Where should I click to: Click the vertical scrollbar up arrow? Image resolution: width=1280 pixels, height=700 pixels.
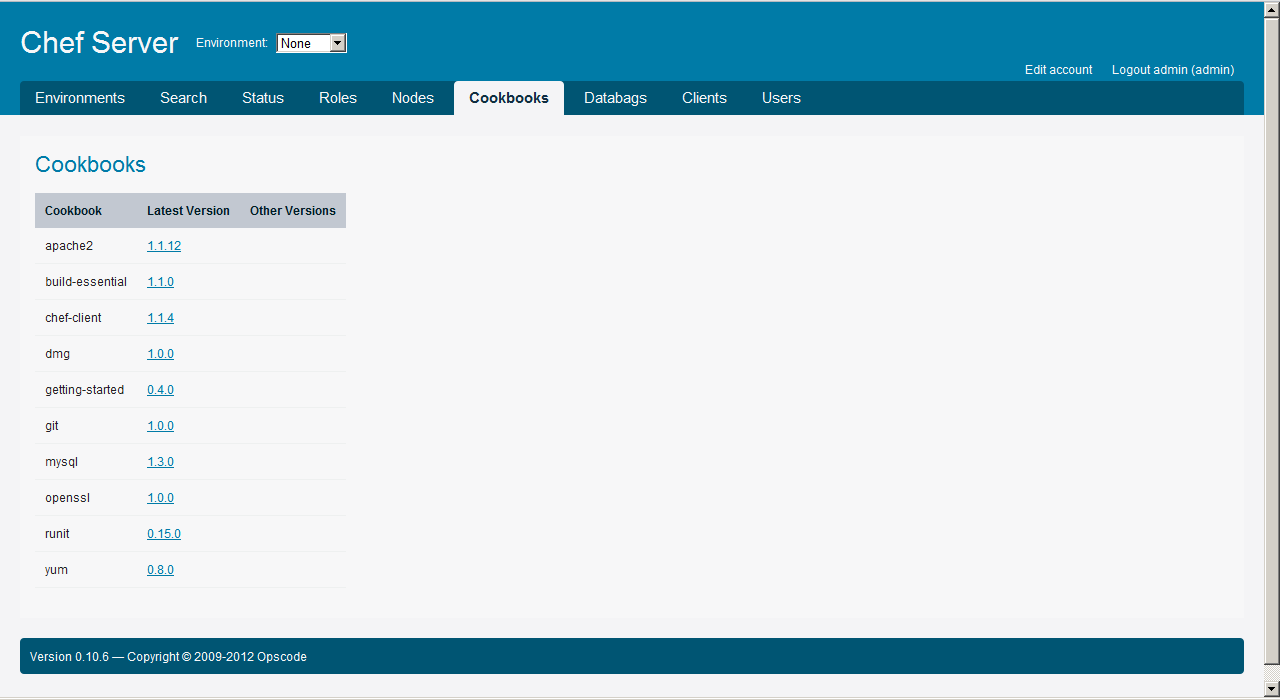[1272, 9]
